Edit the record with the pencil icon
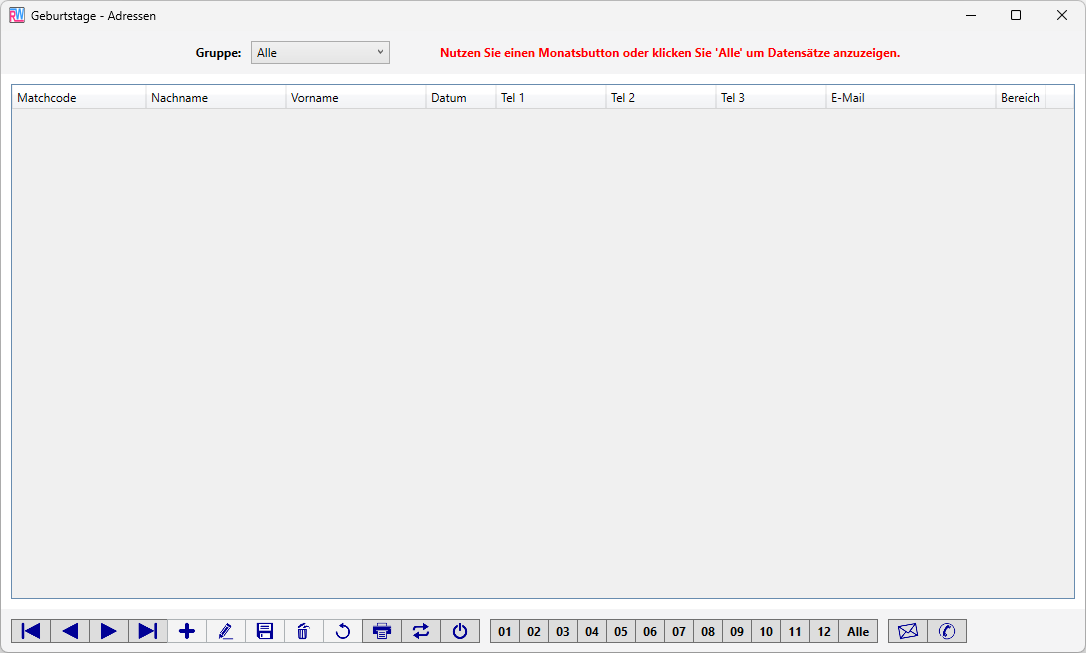Screen dimensions: 1086x653 226,631
